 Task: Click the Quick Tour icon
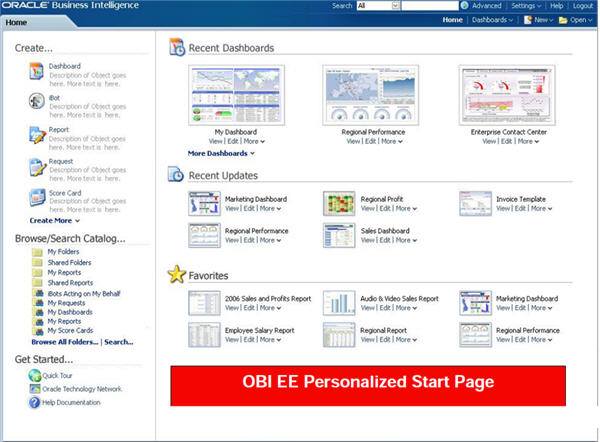[35, 376]
